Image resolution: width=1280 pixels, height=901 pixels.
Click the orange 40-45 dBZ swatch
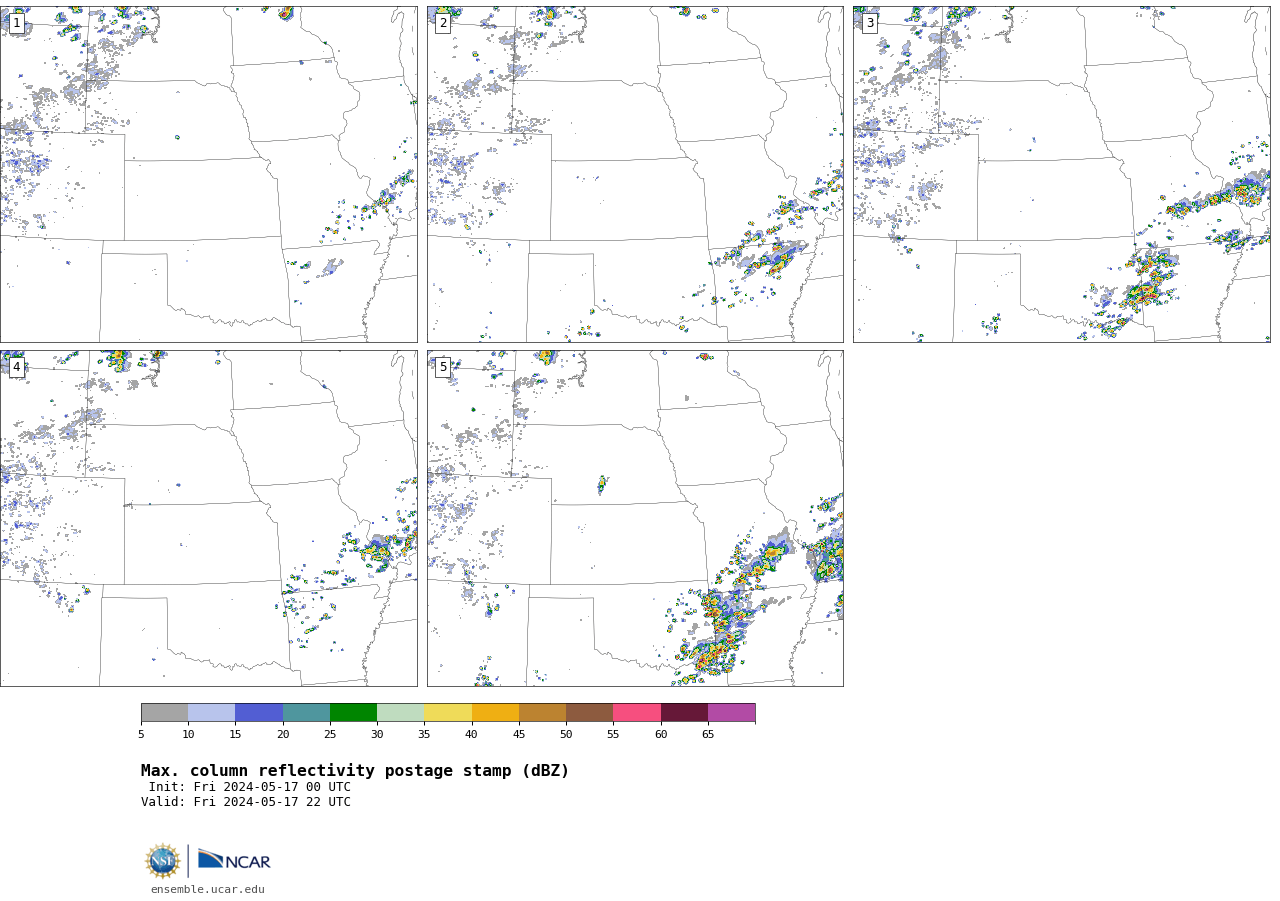(495, 713)
